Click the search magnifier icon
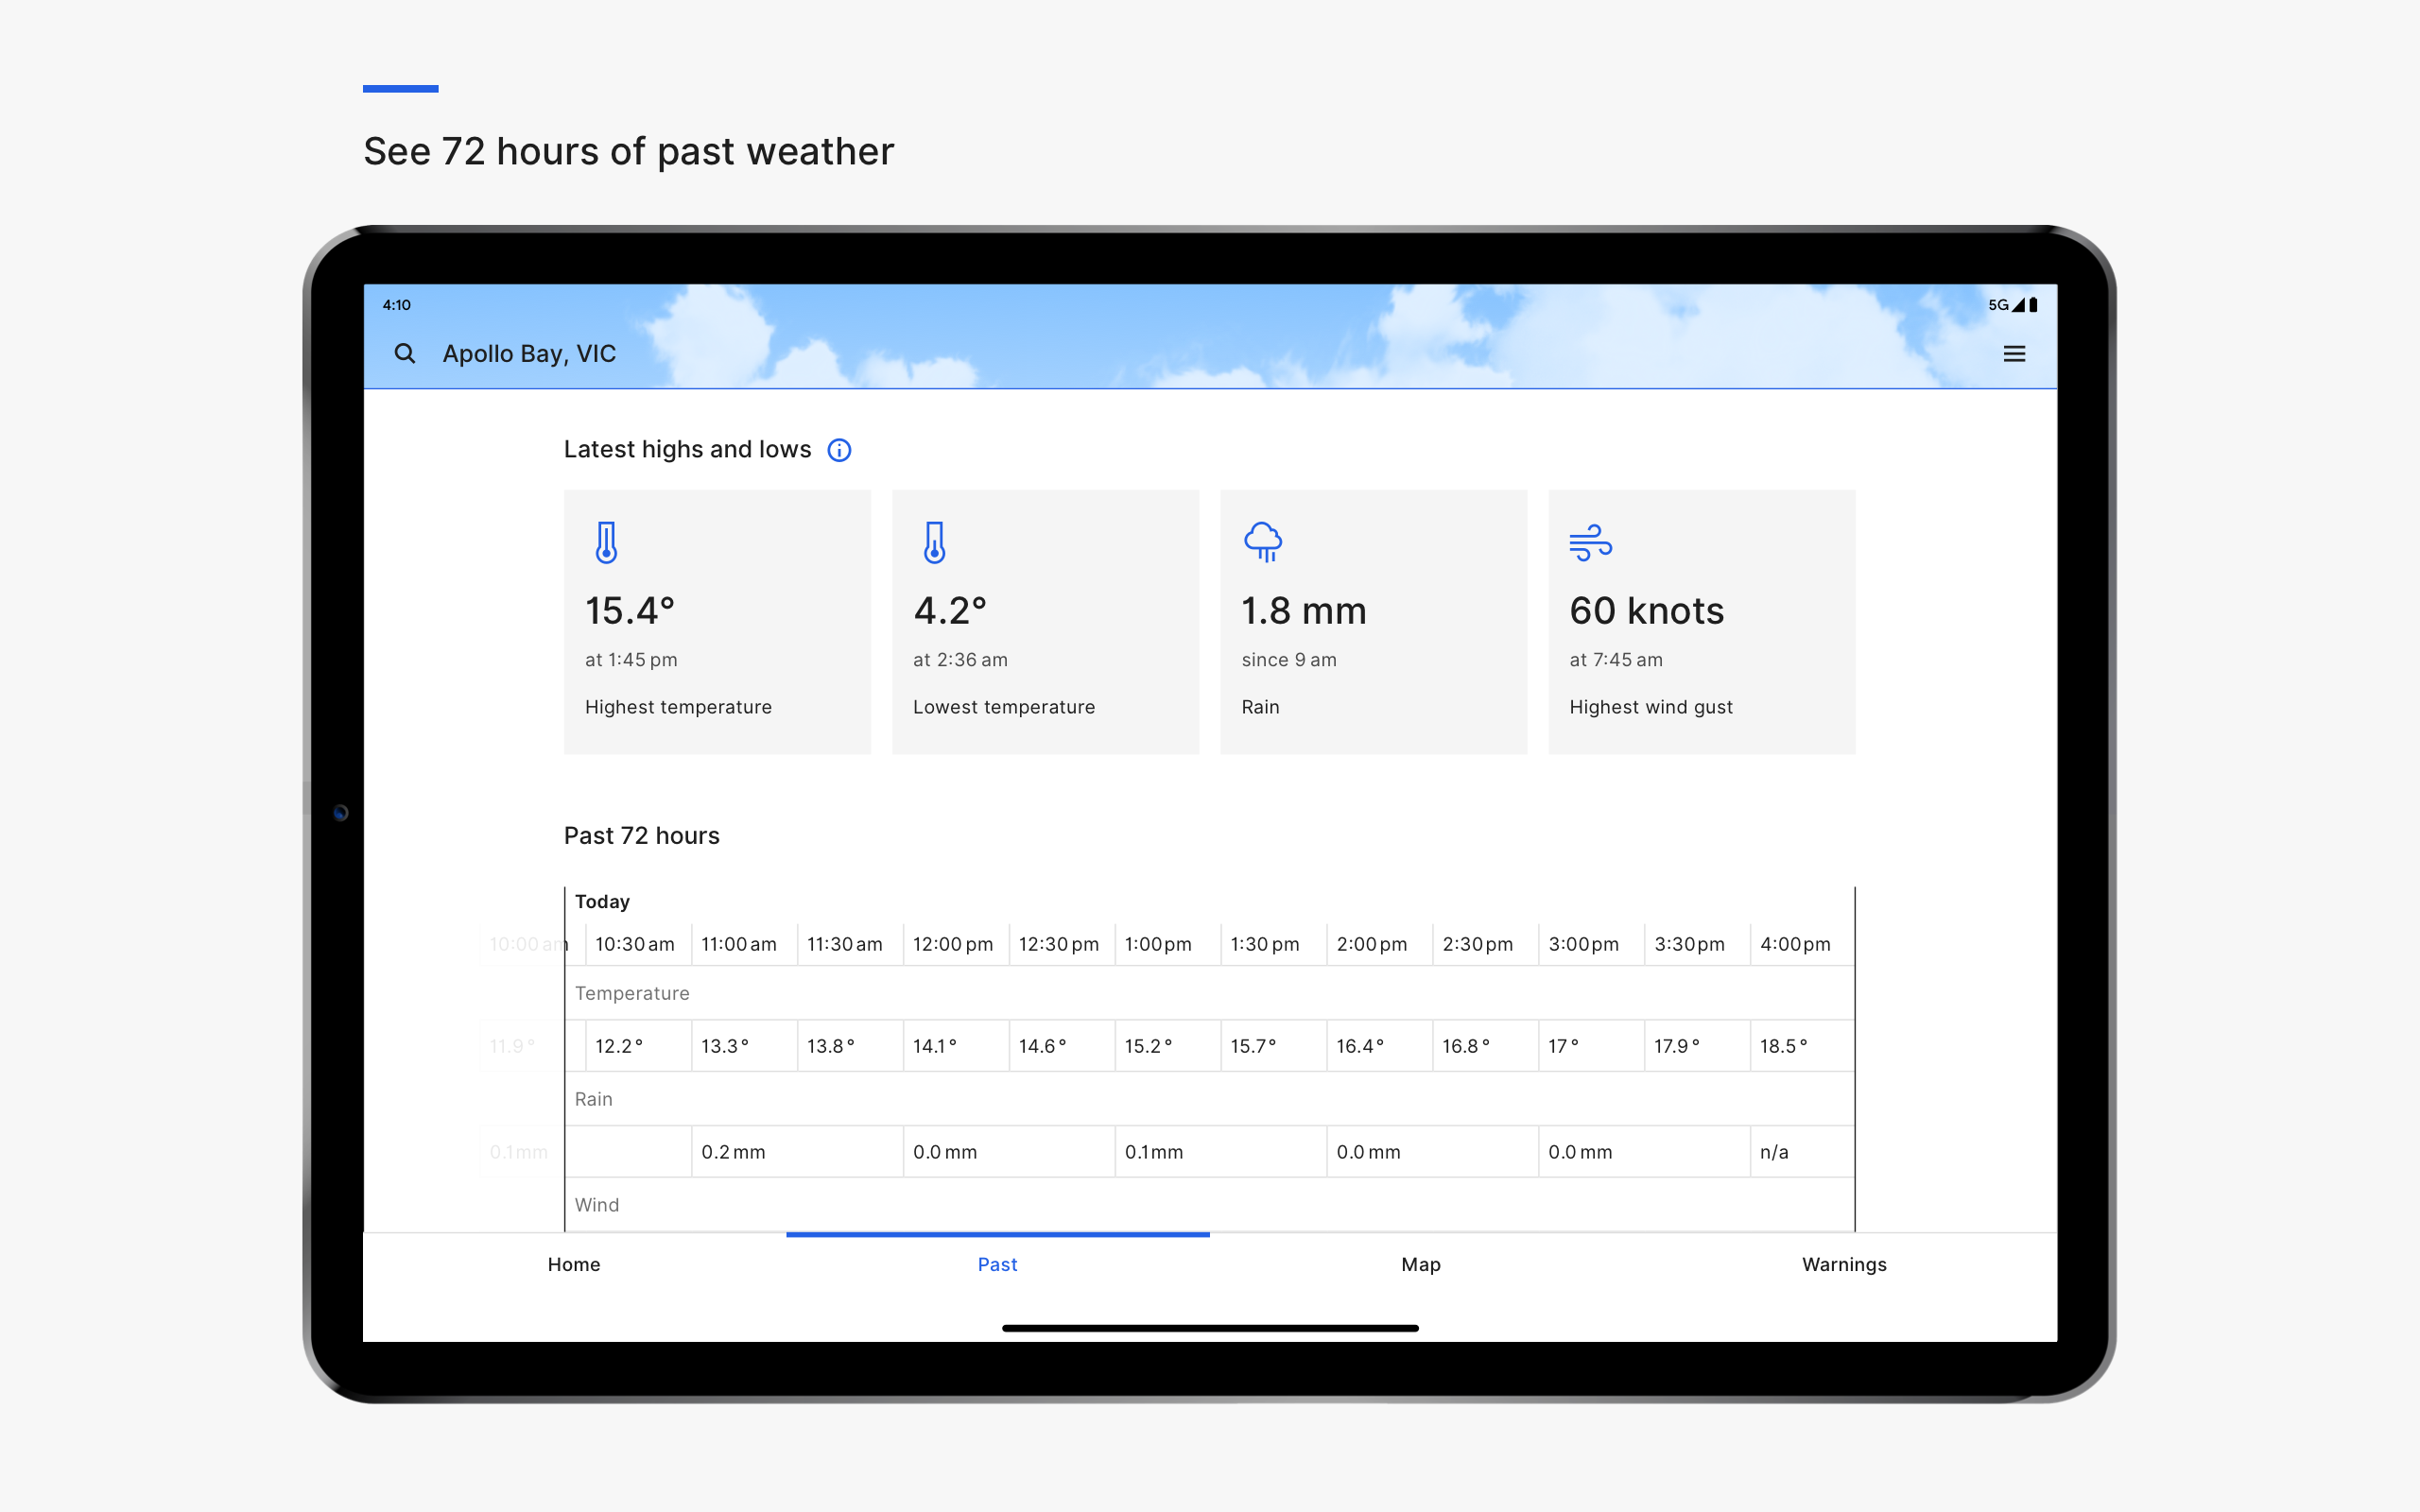Viewport: 2420px width, 1512px height. tap(404, 353)
